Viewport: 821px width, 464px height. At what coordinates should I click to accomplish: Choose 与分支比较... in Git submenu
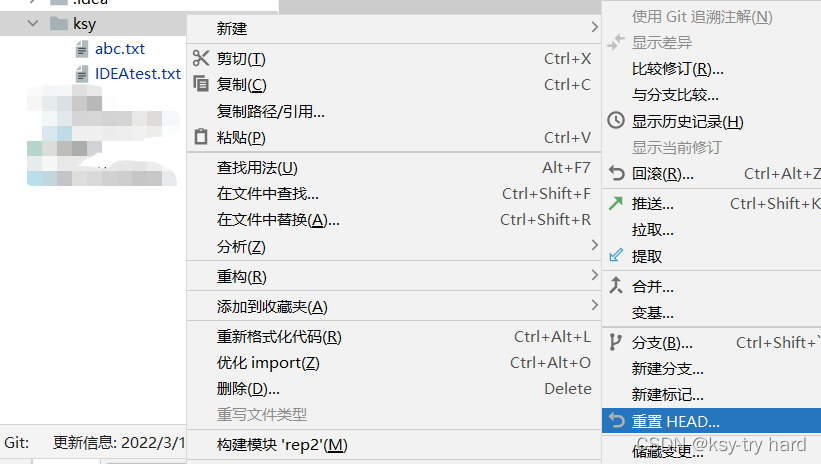712,95
